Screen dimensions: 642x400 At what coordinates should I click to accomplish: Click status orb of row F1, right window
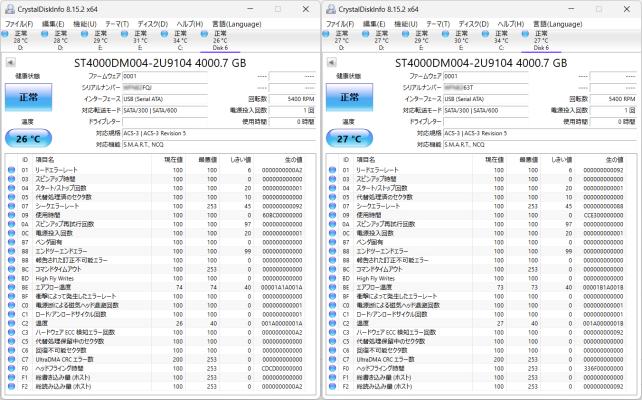click(332, 377)
